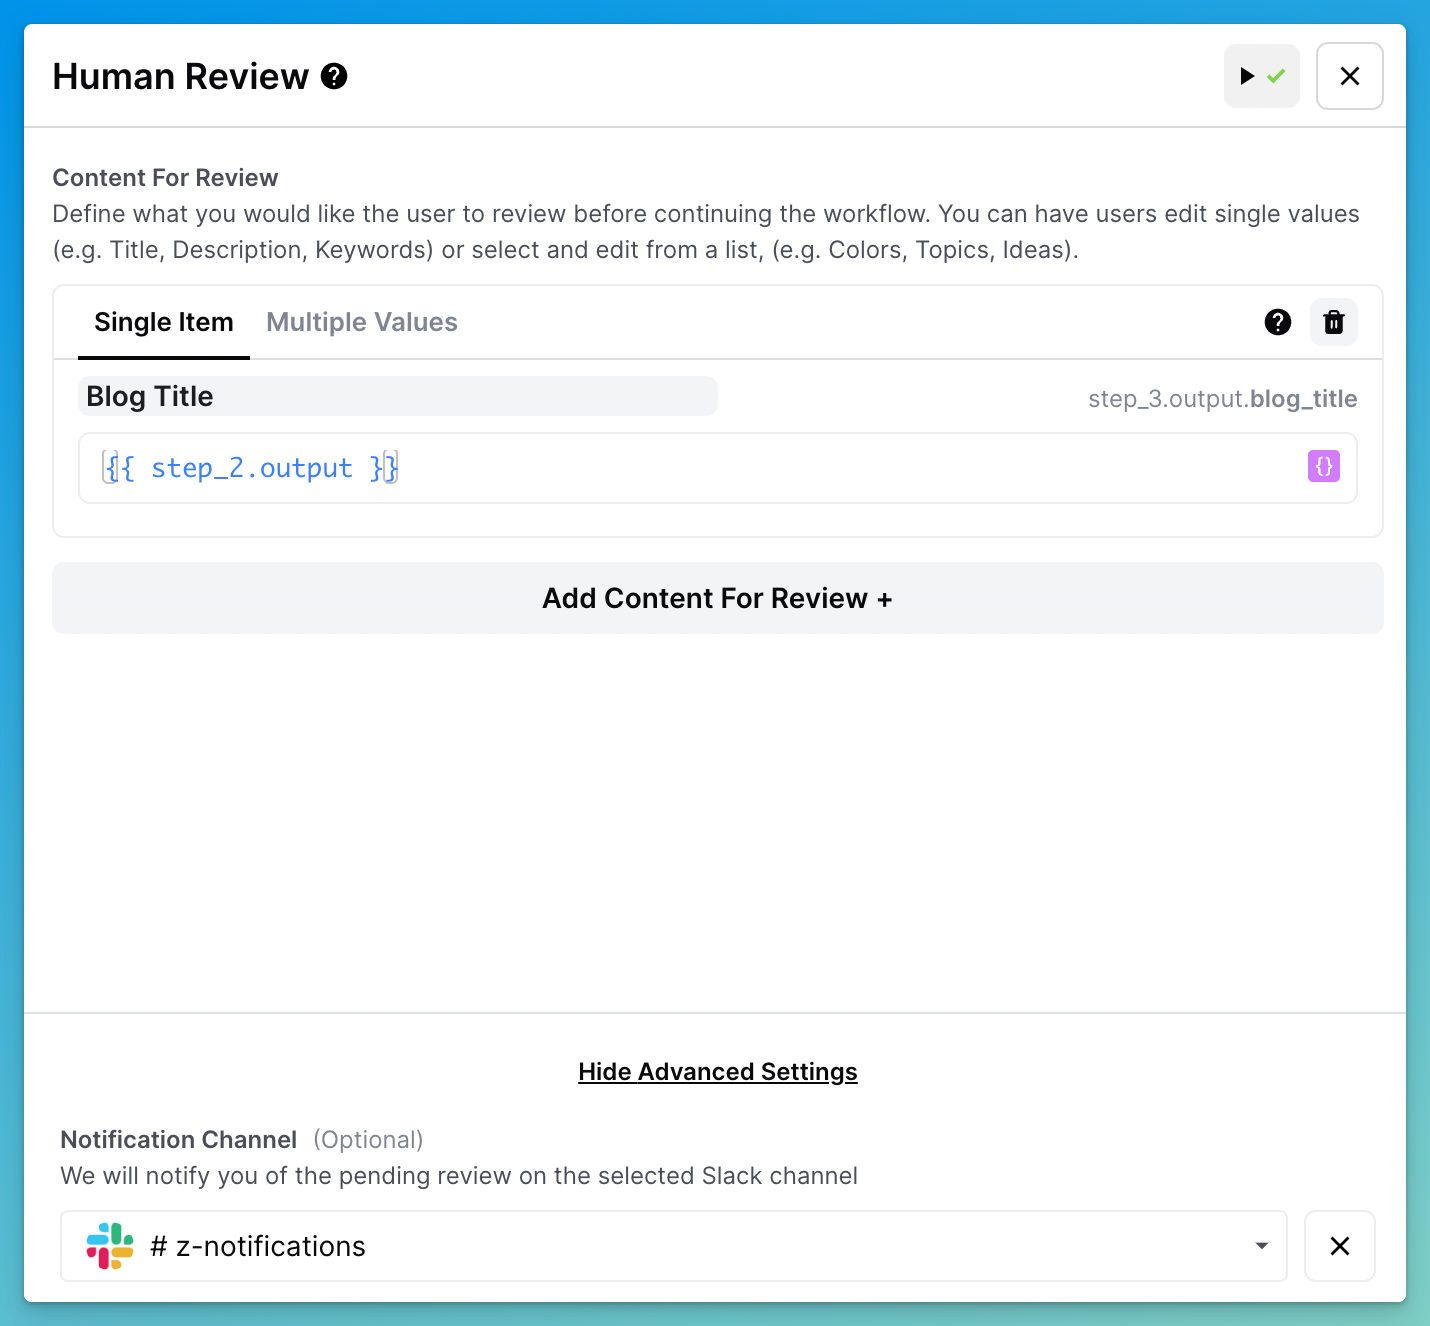Click the step_3.output.blog_title reference text
The image size is (1430, 1326).
point(1222,399)
